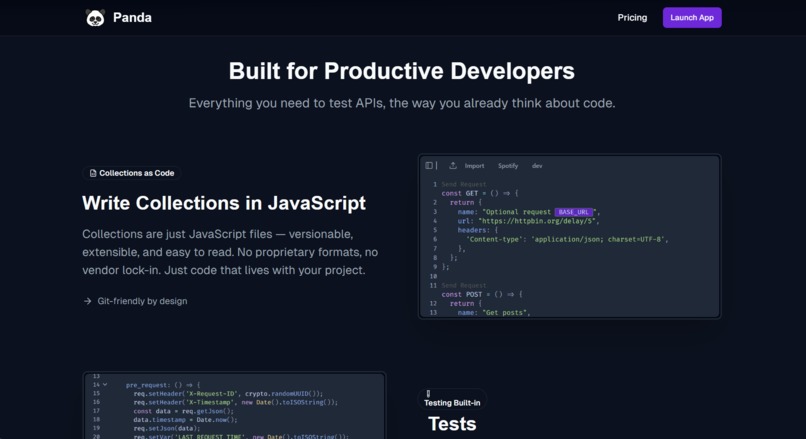Viewport: 806px width, 439px height.
Task: Click the document icon in Collections badge
Action: [93, 173]
